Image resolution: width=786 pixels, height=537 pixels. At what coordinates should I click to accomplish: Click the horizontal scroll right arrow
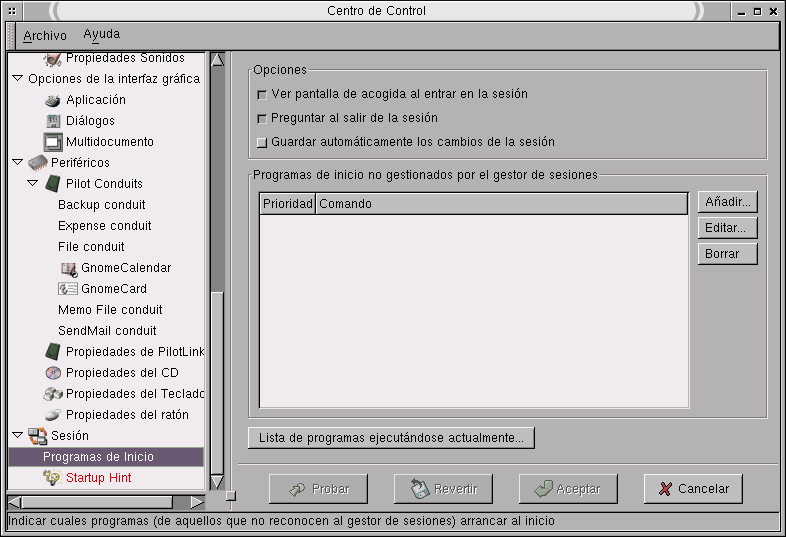[x=198, y=502]
